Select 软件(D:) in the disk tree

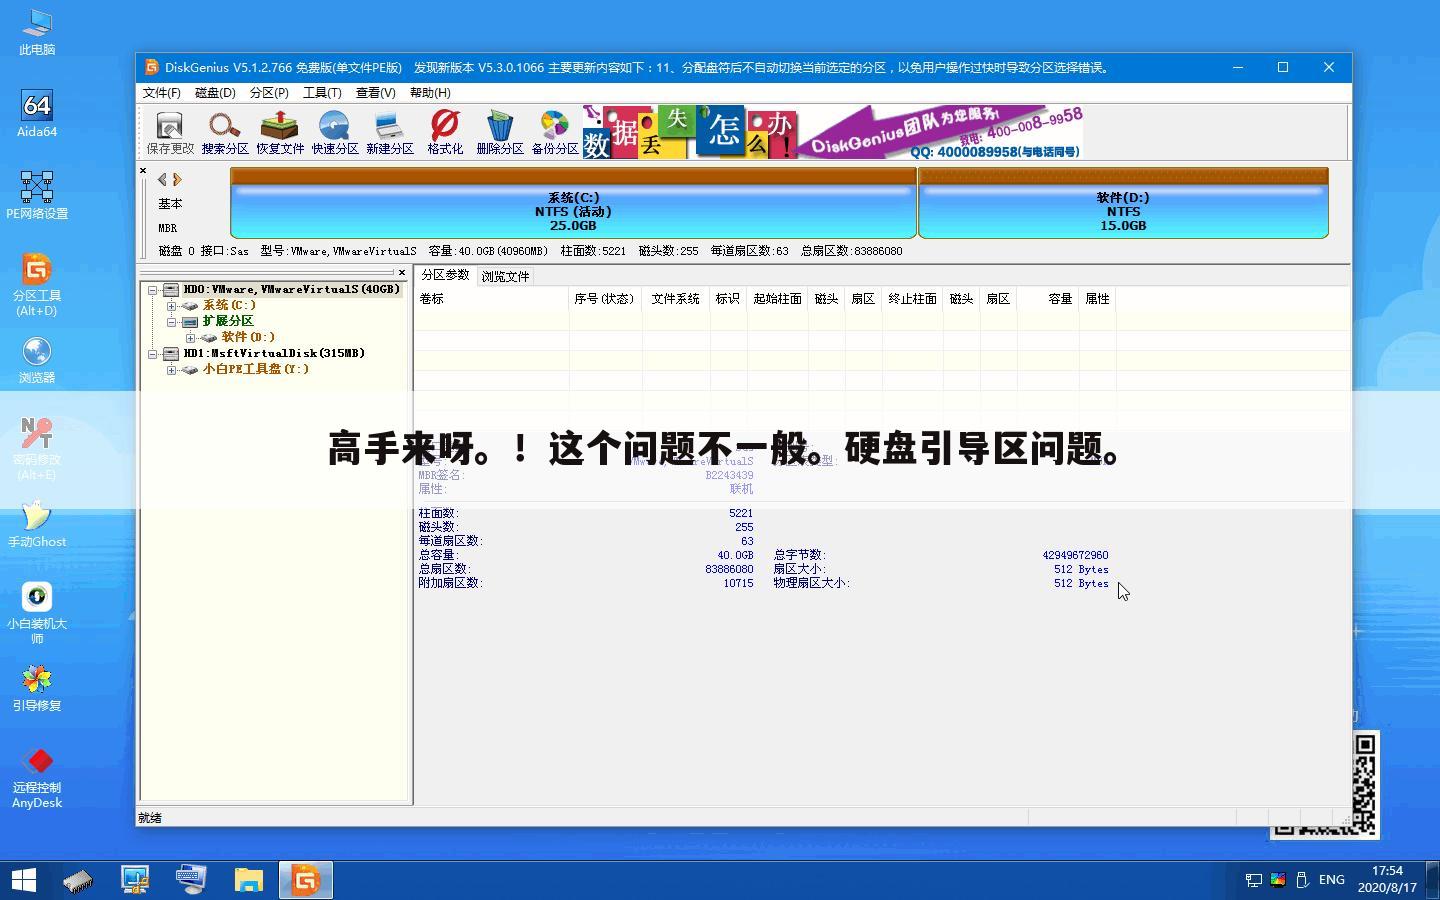[x=248, y=337]
